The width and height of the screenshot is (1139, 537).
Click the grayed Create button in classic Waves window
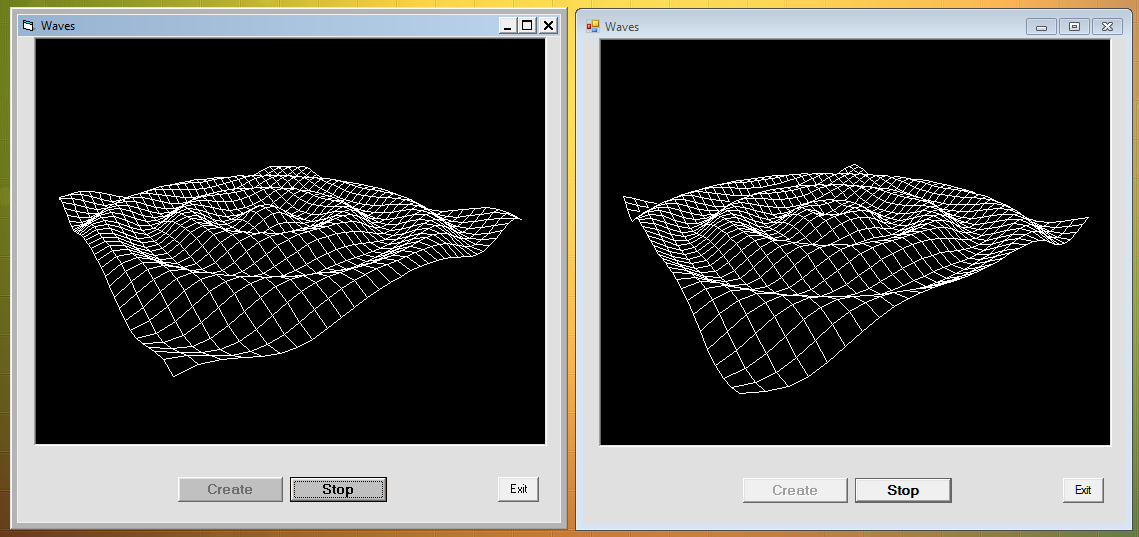230,489
